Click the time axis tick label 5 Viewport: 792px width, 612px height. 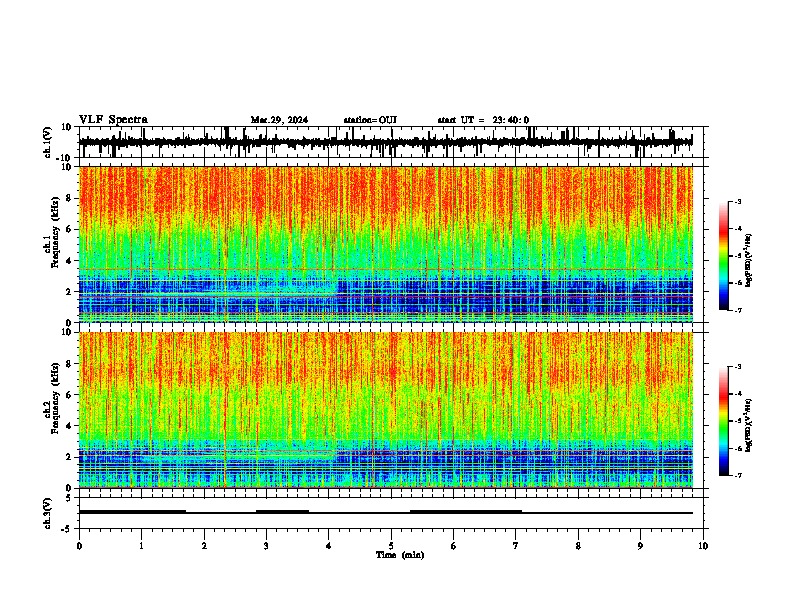(x=391, y=546)
